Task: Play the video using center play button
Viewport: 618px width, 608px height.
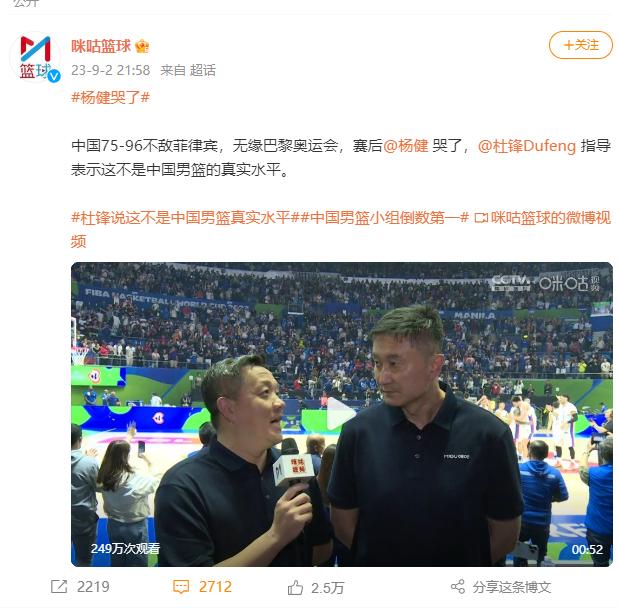Action: 341,414
